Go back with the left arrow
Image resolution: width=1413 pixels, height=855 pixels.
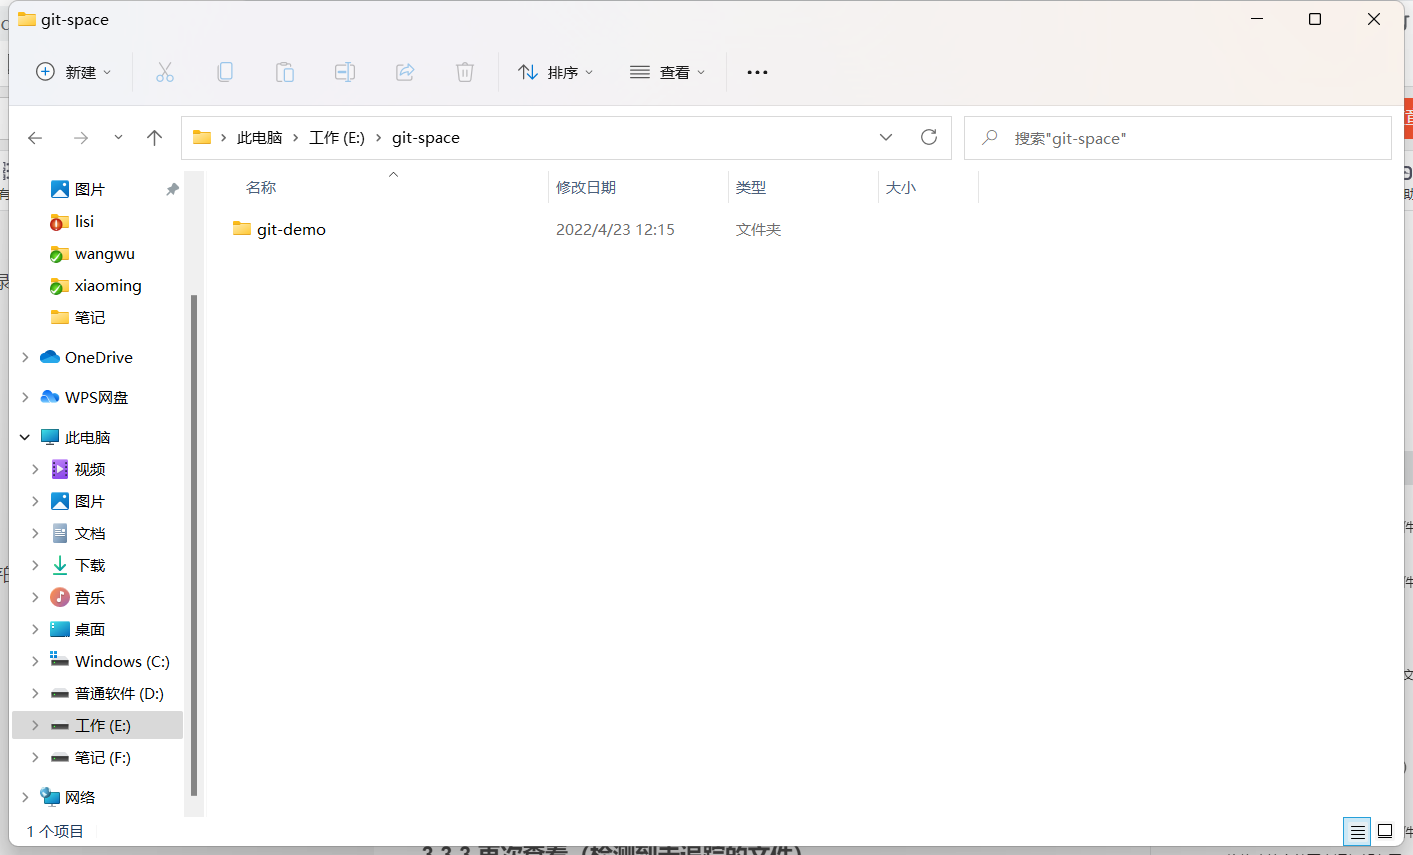point(35,138)
